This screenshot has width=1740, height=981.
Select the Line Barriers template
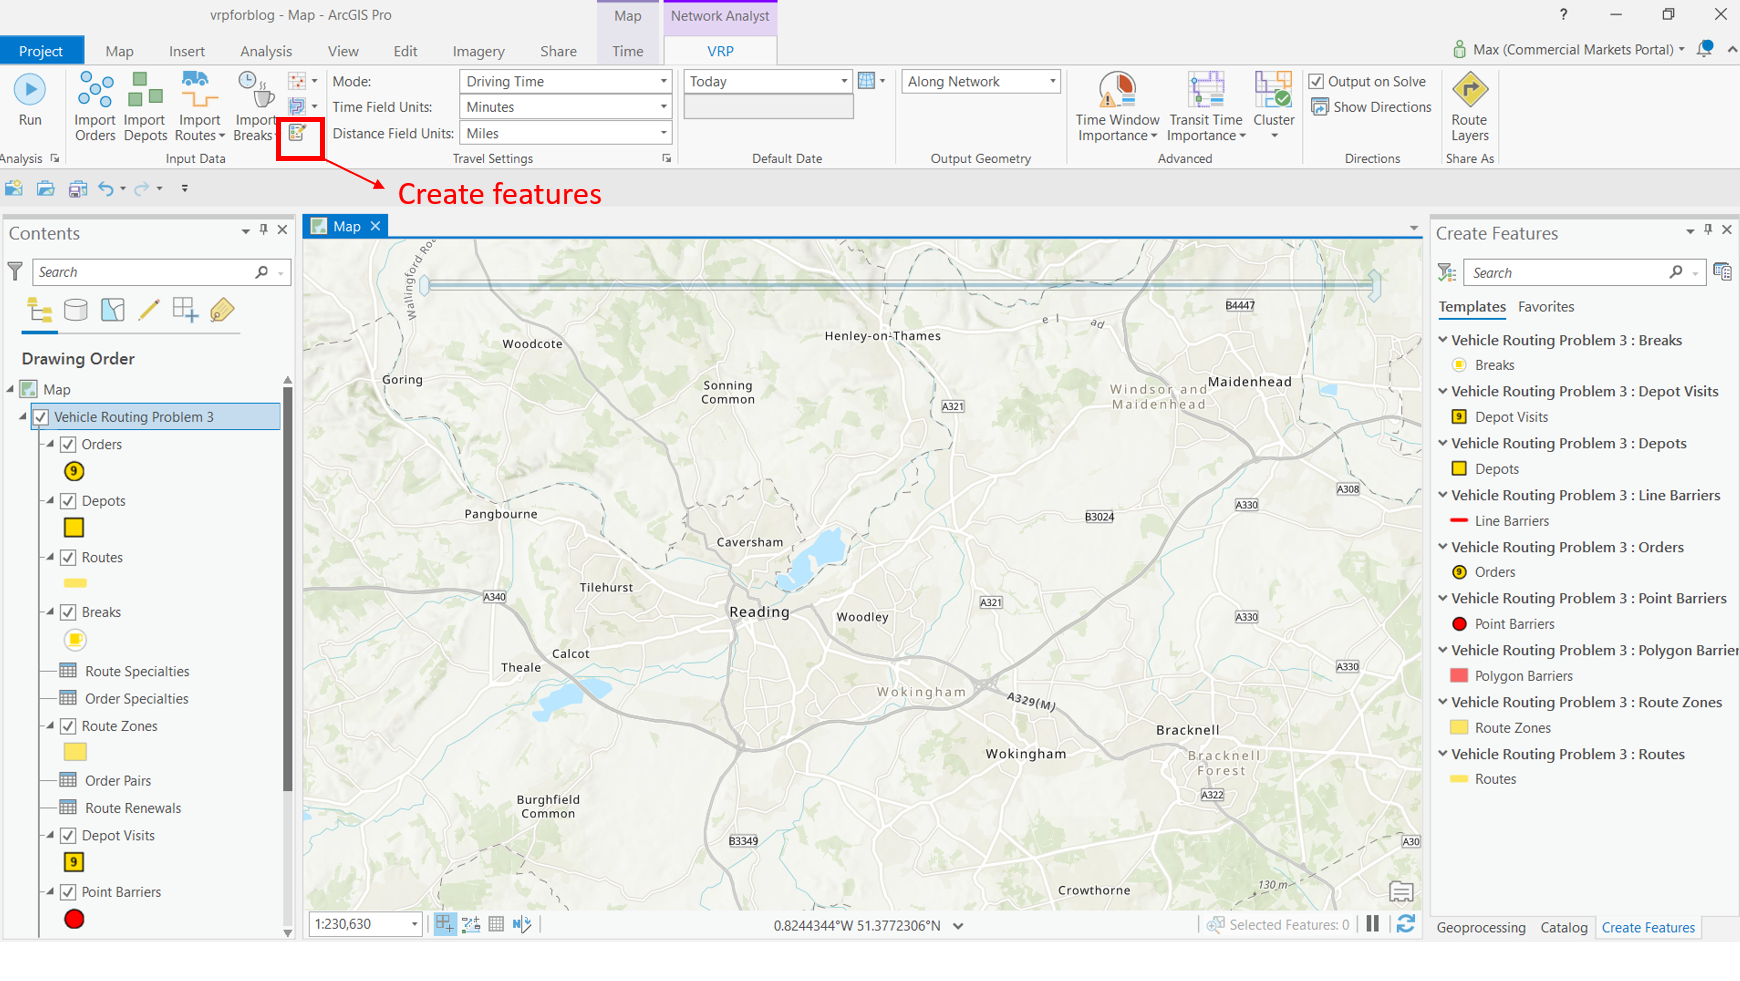tap(1511, 521)
